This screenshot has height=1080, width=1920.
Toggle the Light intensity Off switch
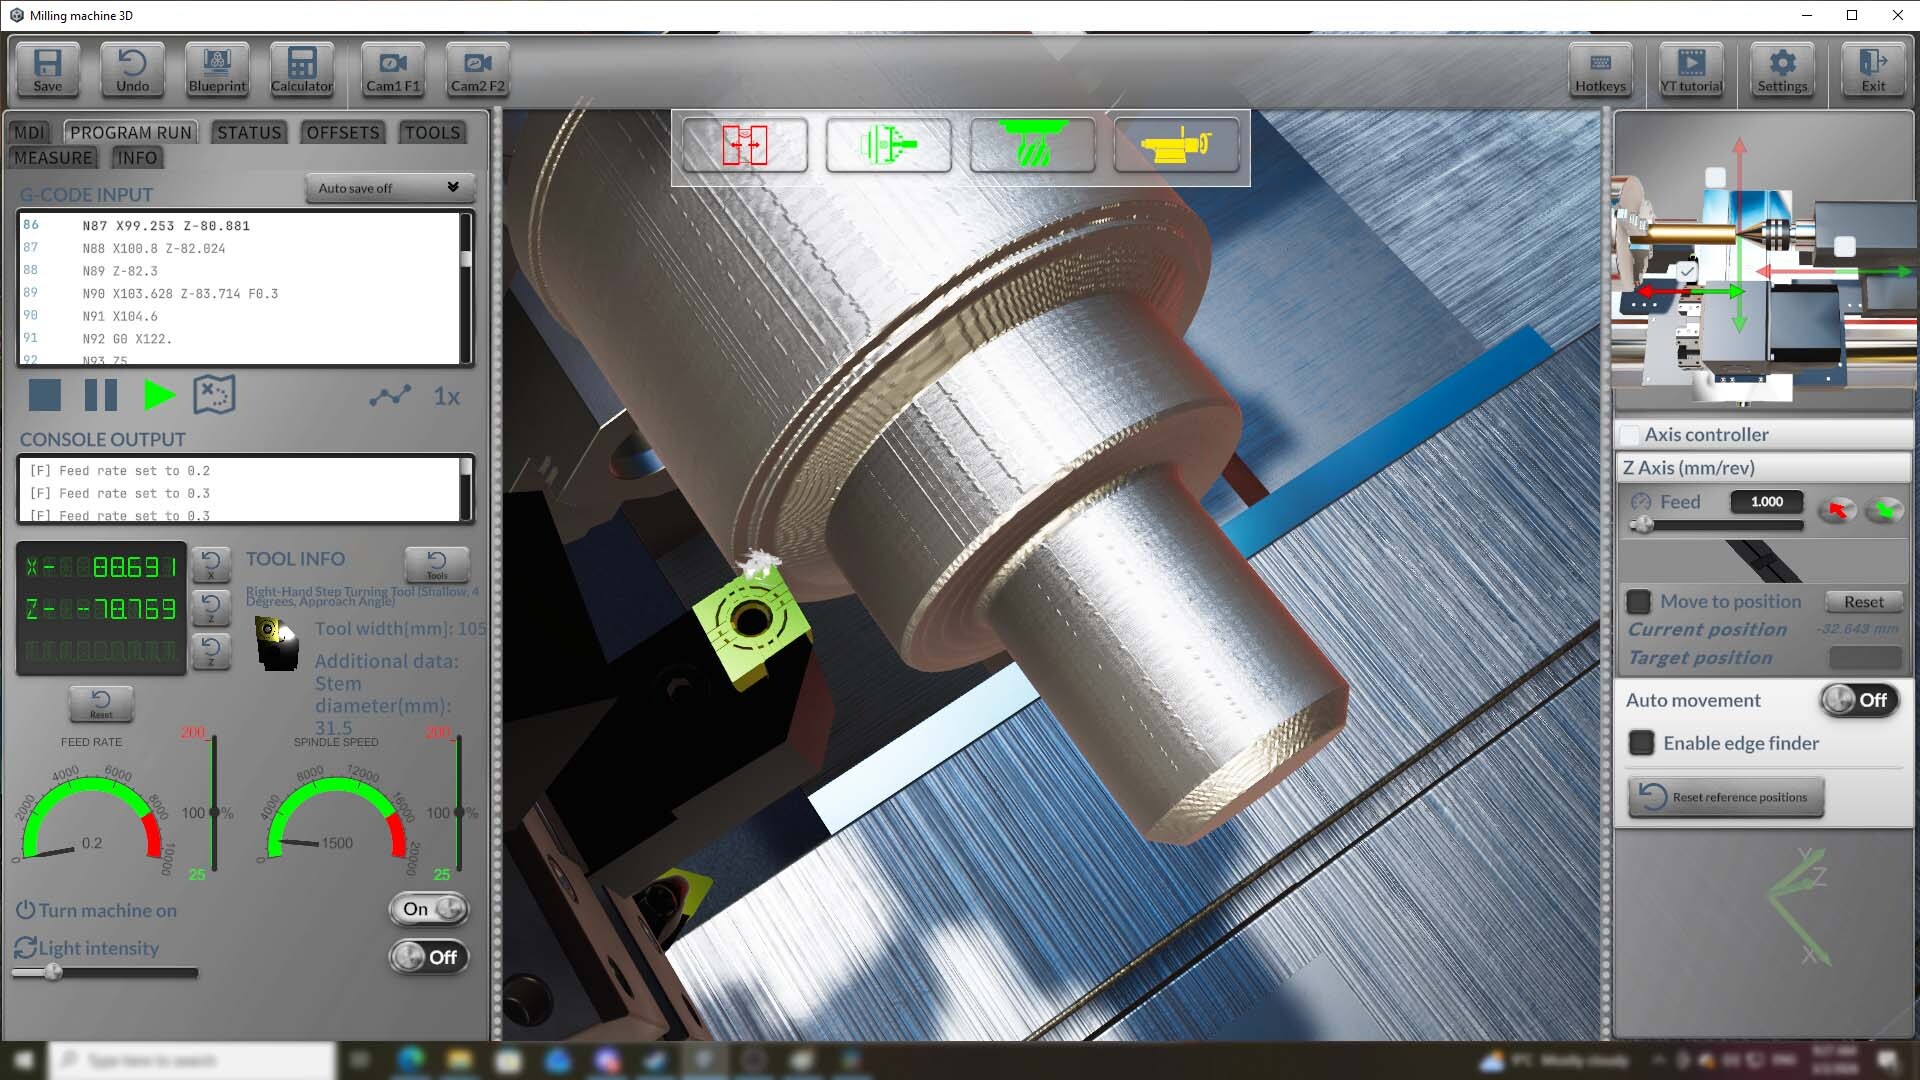[428, 957]
